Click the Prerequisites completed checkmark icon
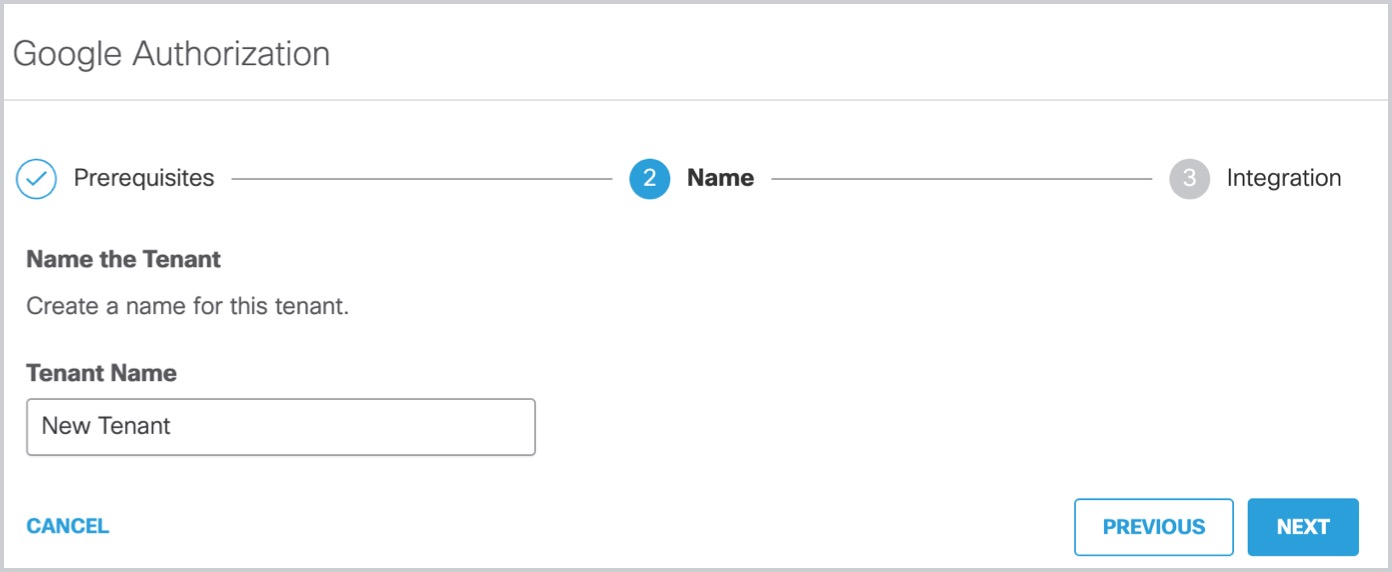The image size is (1392, 572). point(36,179)
